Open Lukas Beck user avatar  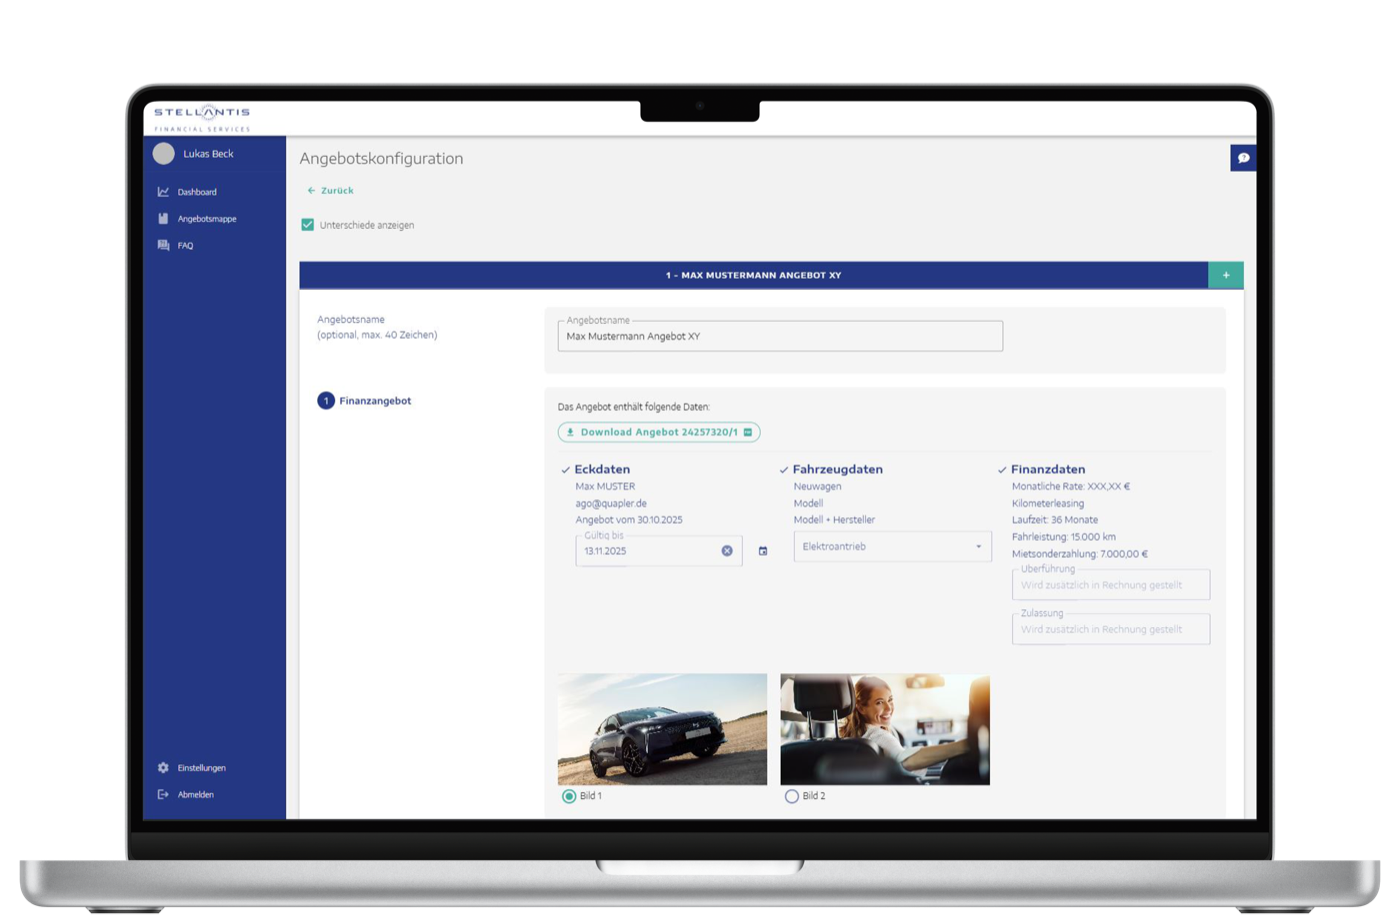click(164, 154)
